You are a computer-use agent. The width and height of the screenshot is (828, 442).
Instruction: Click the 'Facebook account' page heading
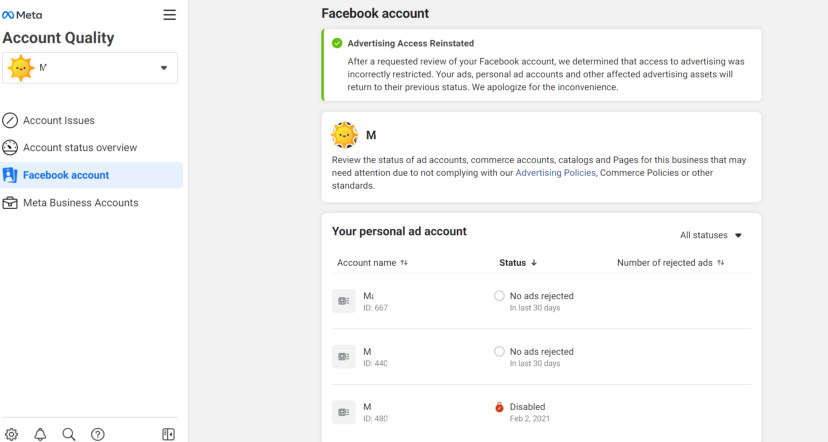375,13
